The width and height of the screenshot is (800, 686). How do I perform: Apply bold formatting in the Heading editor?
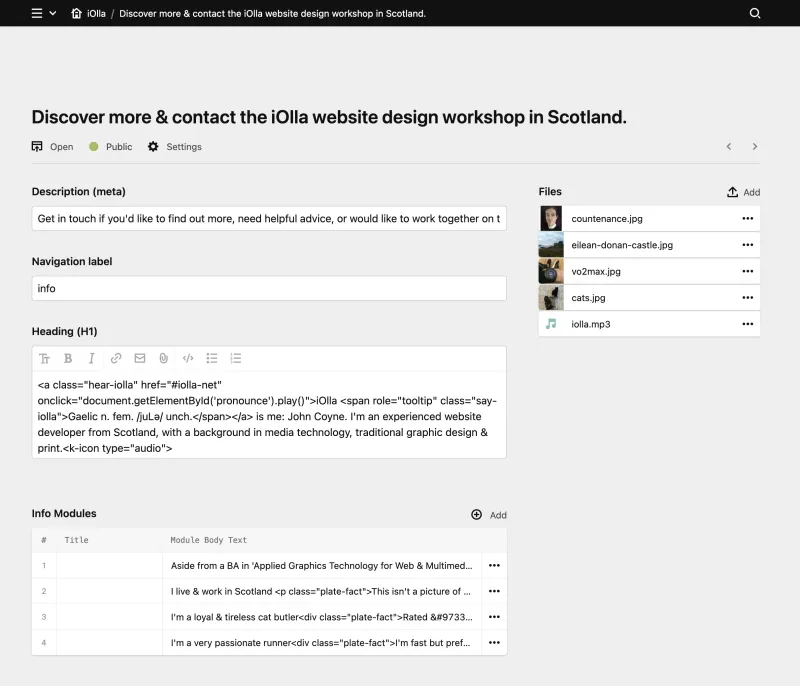click(68, 358)
